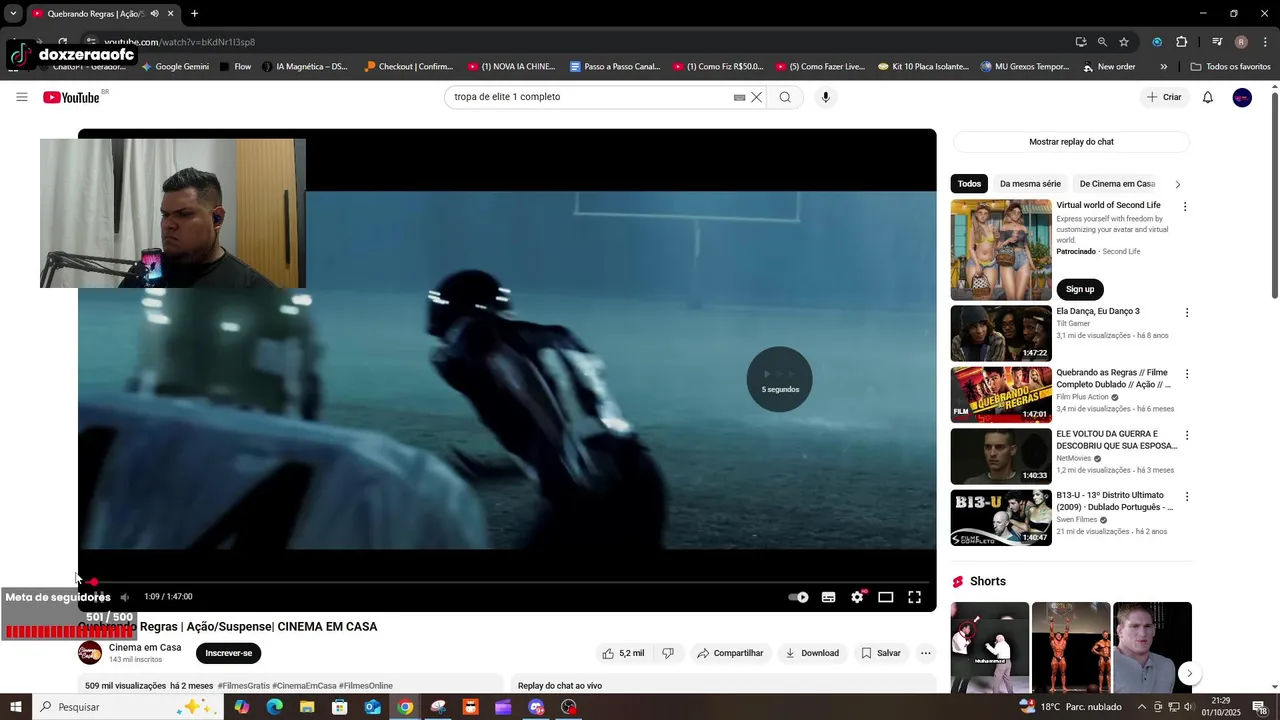Open more actions beside Salvar
The height and width of the screenshot is (720, 1280).
pos(926,653)
